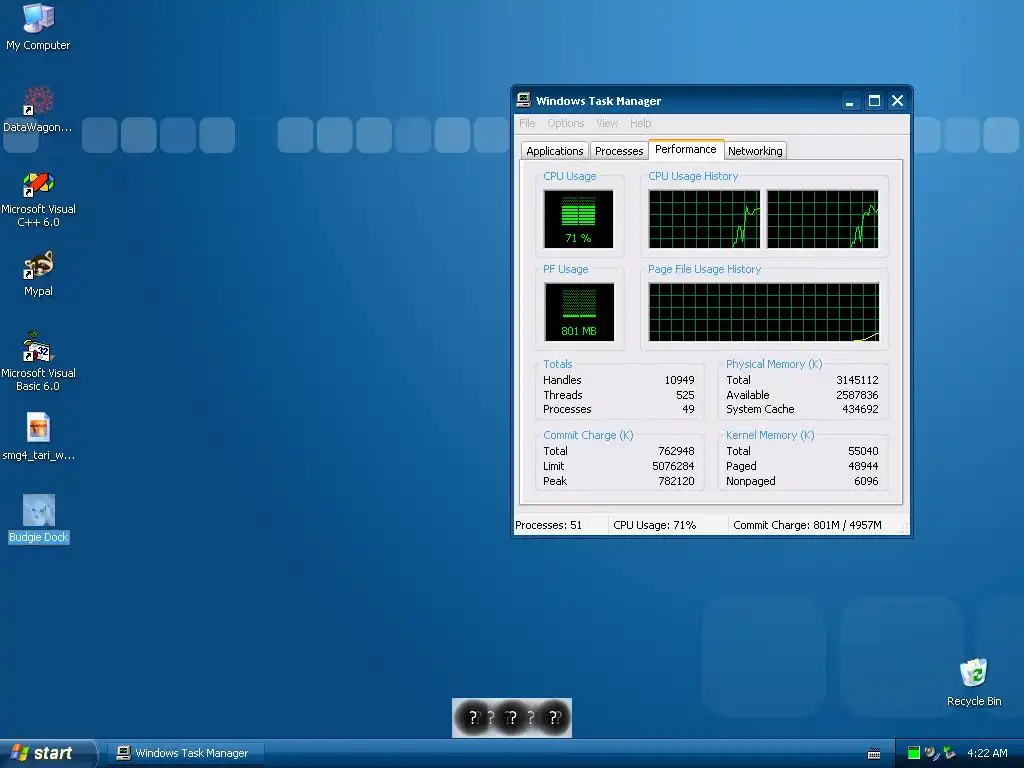Viewport: 1024px width, 768px height.
Task: Click Commit Charge Total value 762948
Action: [x=676, y=451]
